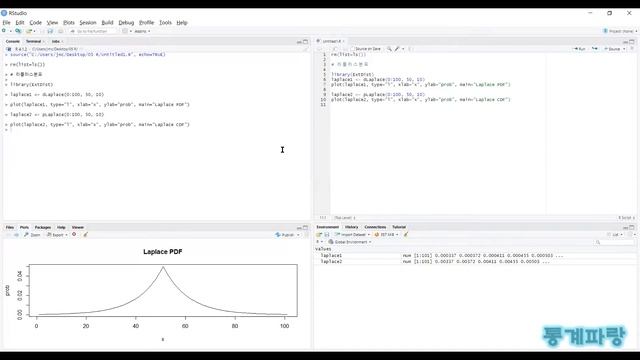This screenshot has height=360, width=640.
Task: Switch to the History tab
Action: click(x=351, y=227)
